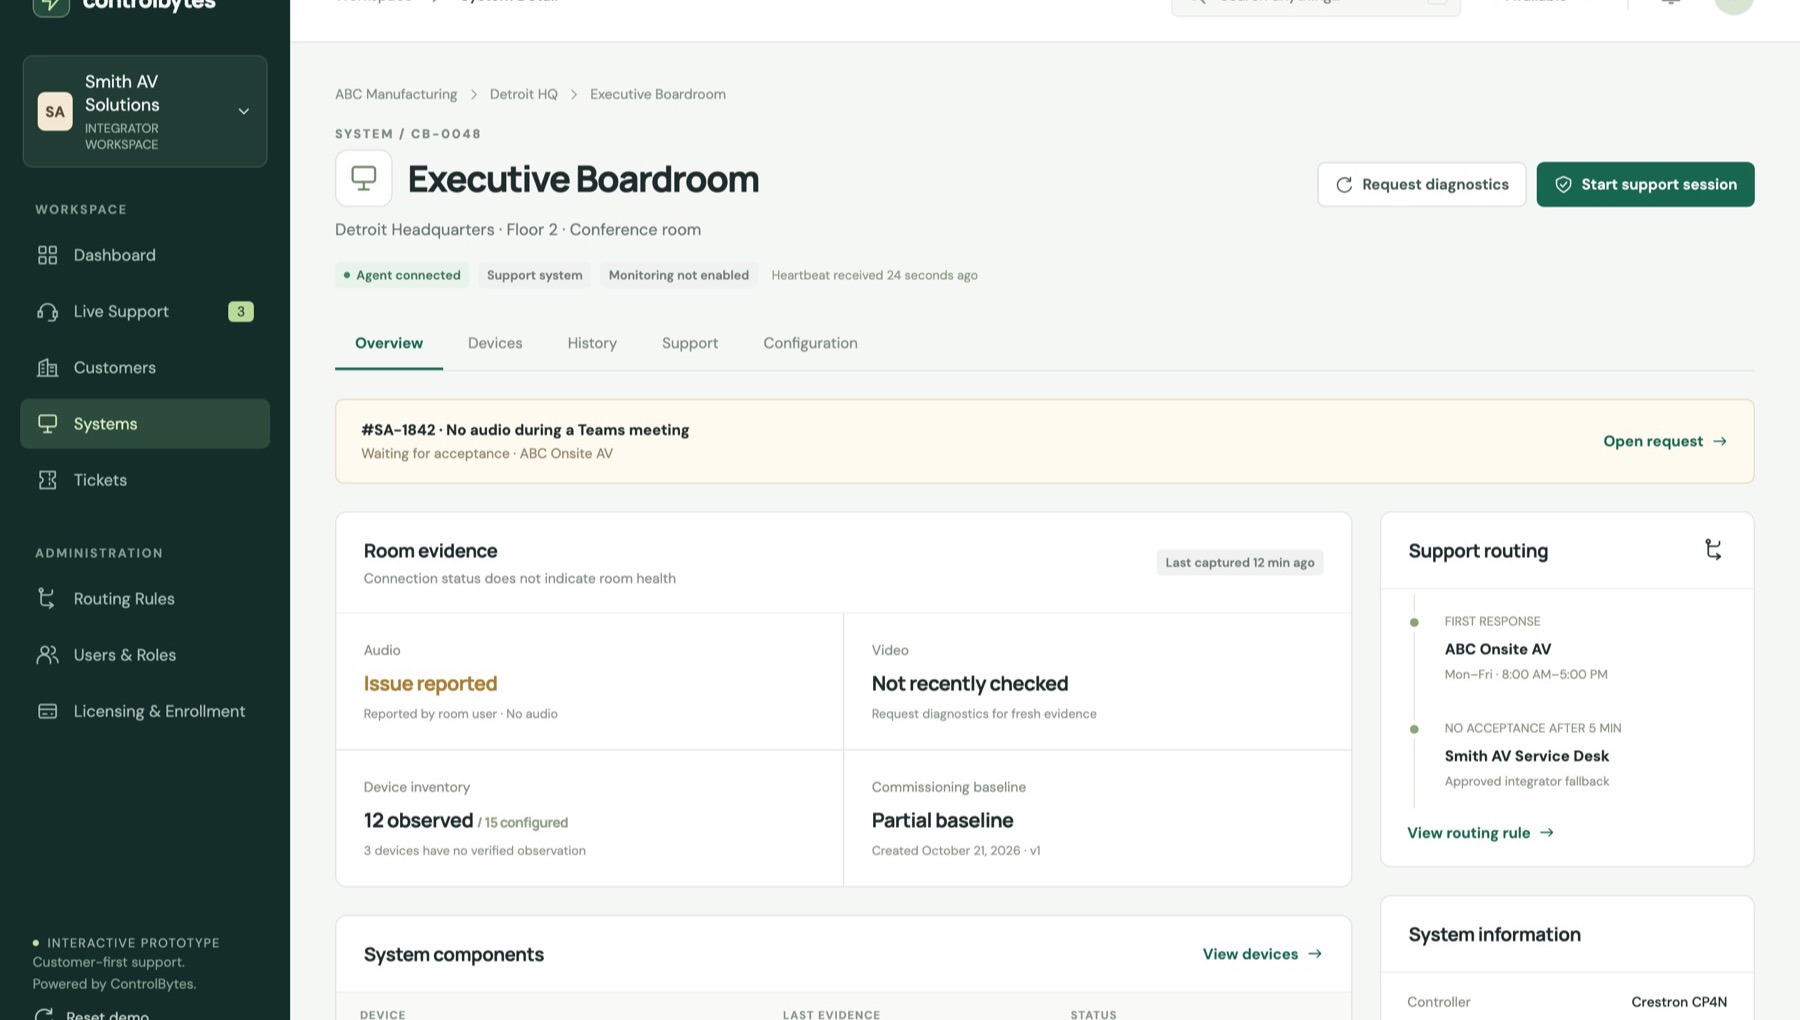Switch to the History tab
Image resolution: width=1800 pixels, height=1020 pixels.
(592, 343)
